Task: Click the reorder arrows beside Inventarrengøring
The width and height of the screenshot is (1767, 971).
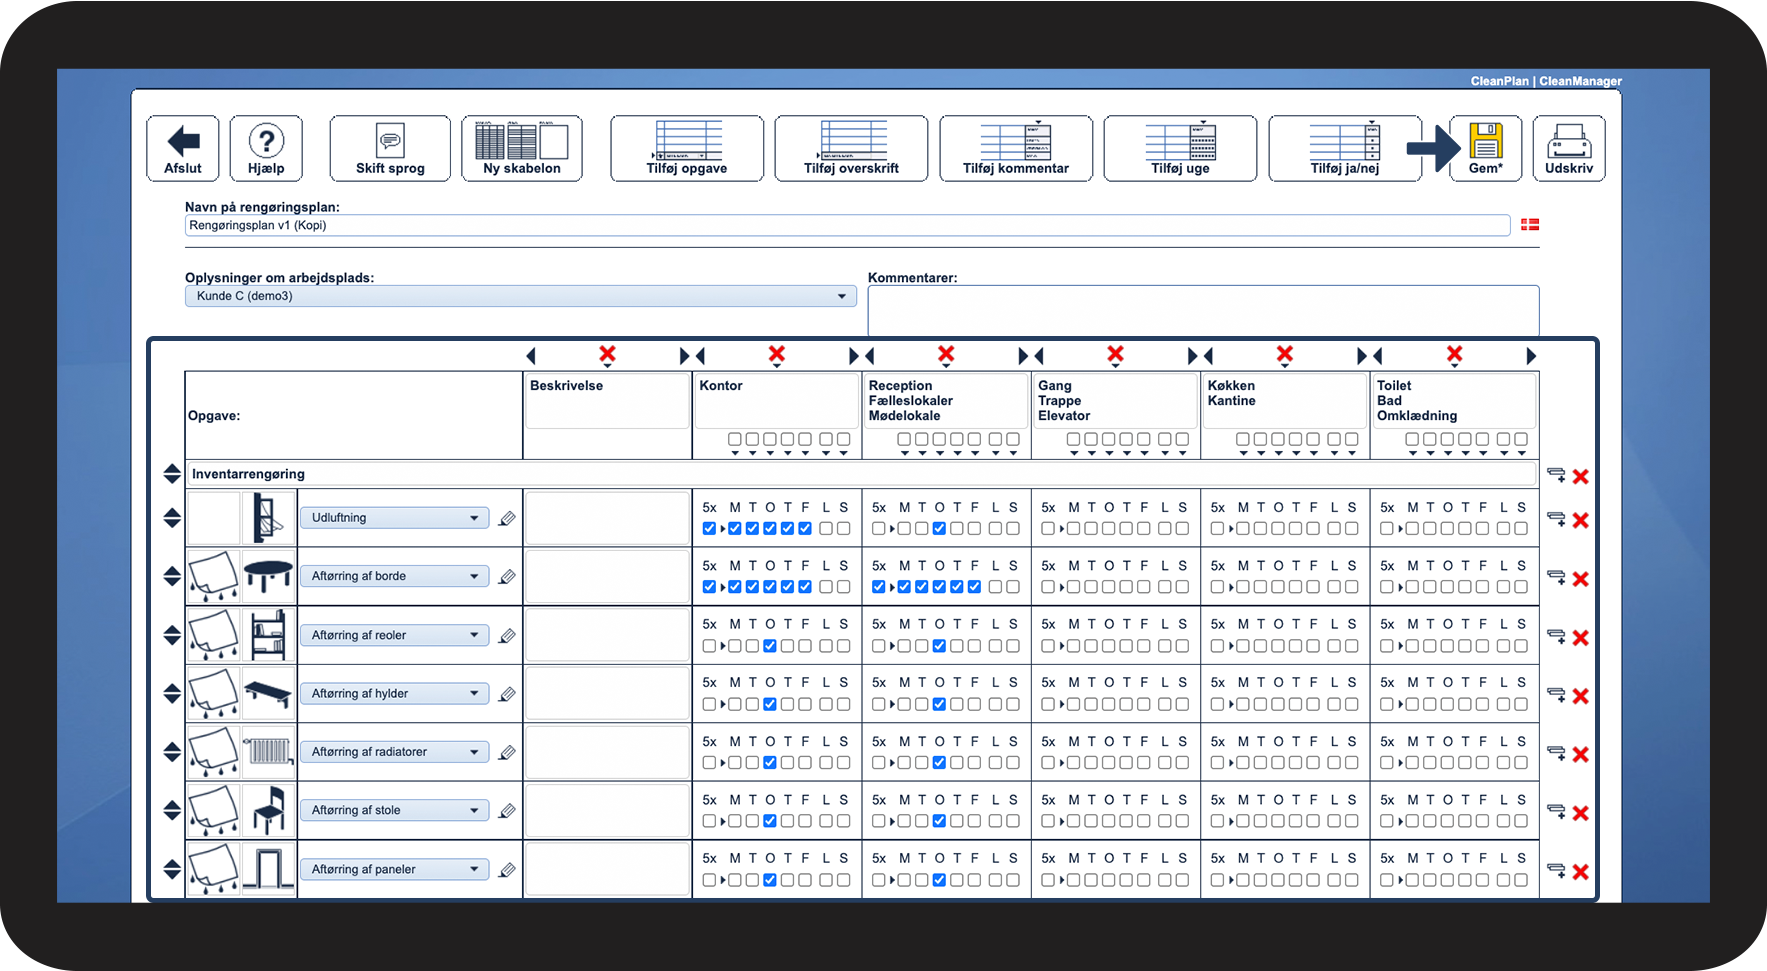Action: (x=171, y=473)
